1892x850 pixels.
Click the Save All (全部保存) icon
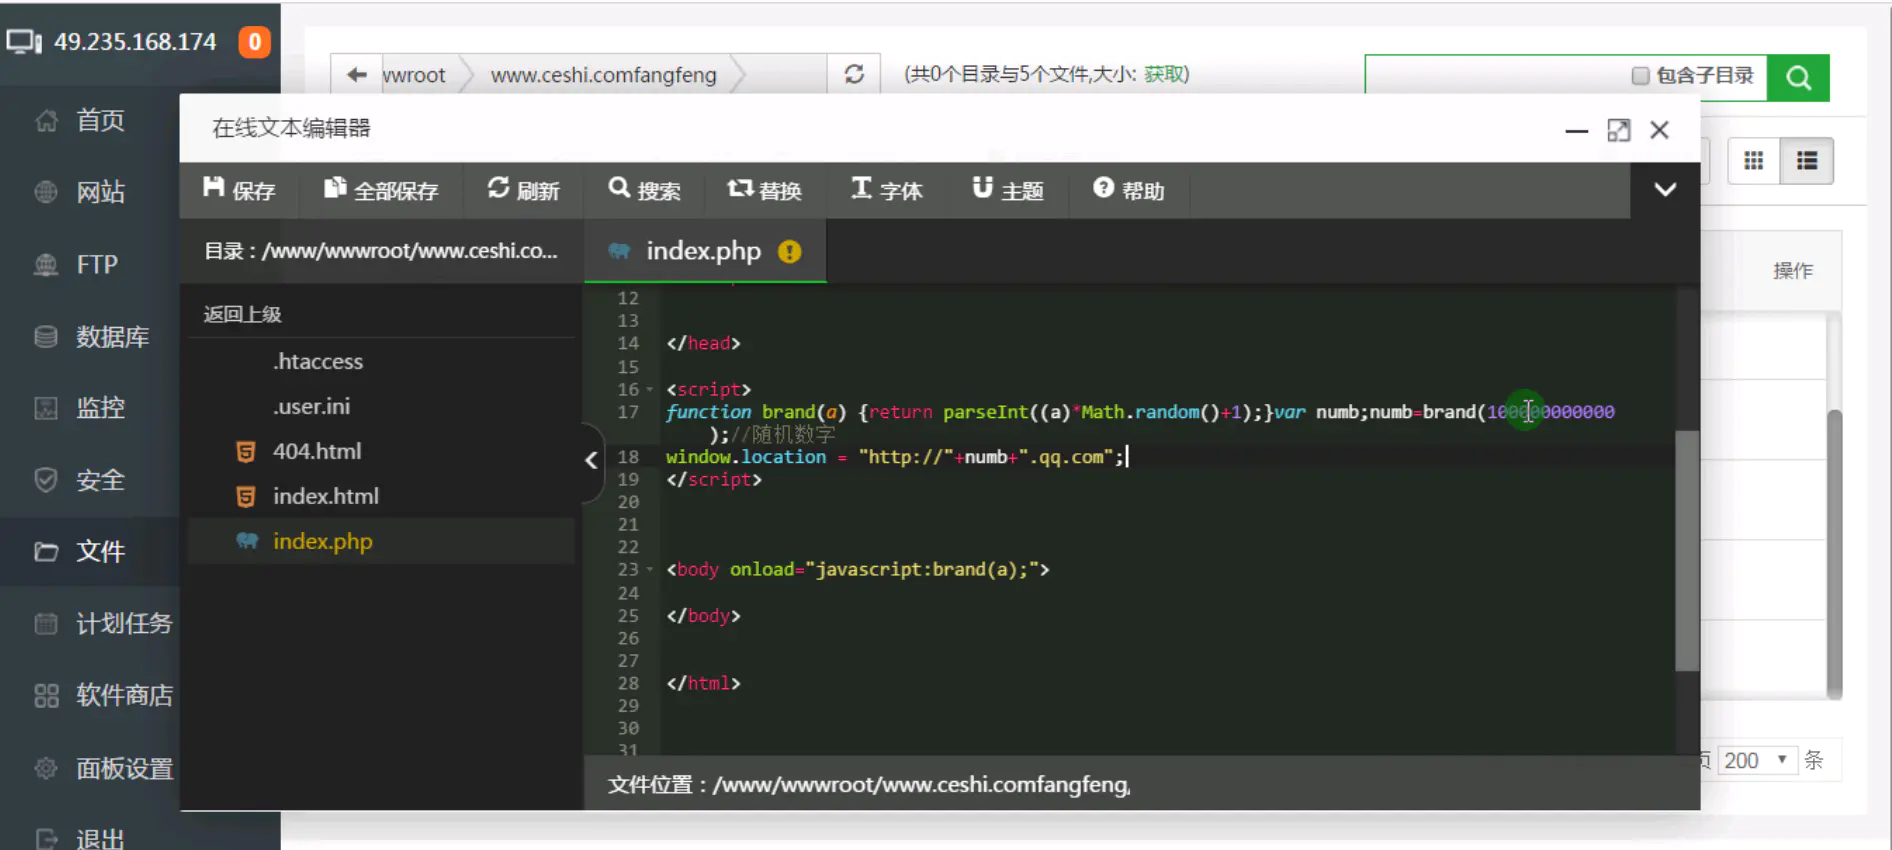pos(381,190)
